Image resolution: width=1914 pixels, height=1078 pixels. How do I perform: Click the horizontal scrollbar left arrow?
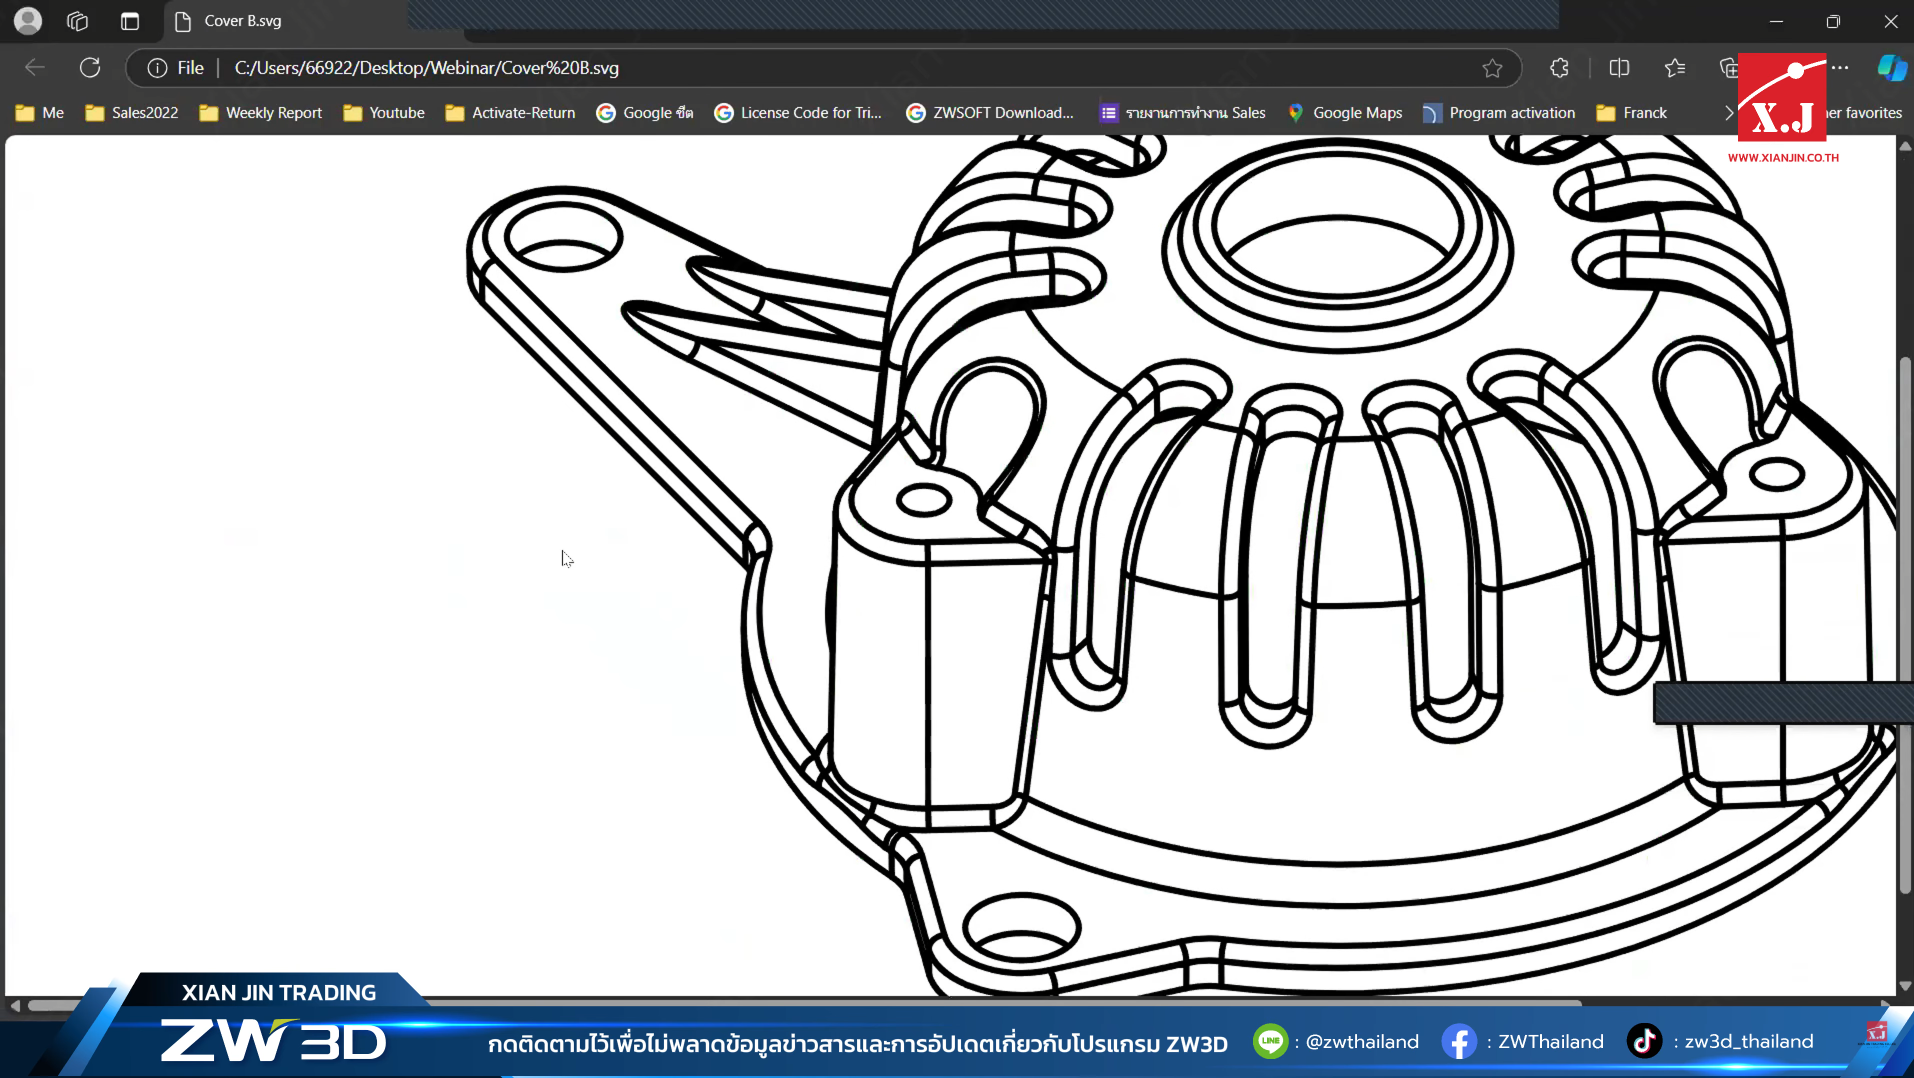tap(14, 1005)
